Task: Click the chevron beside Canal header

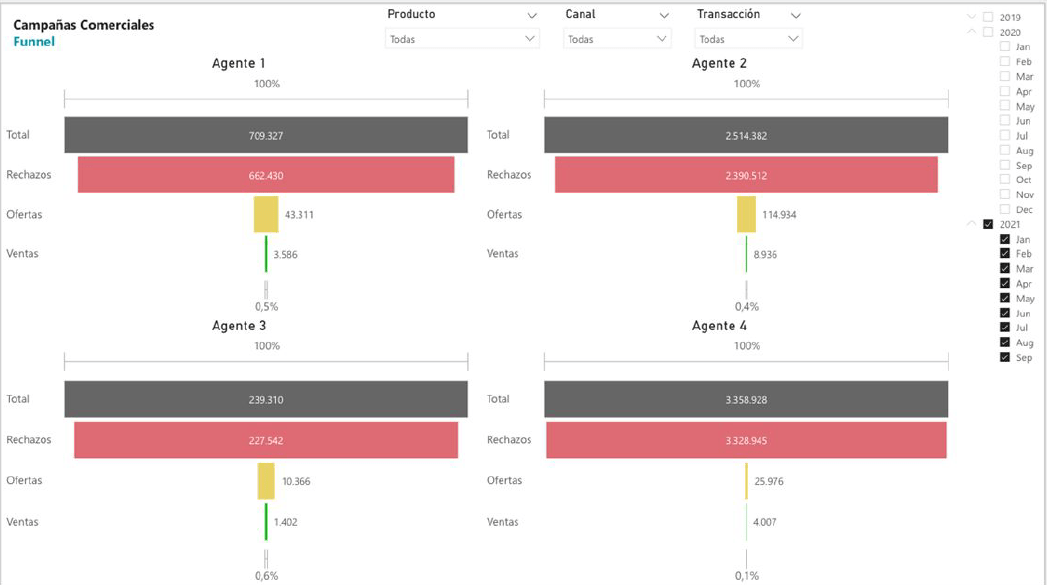Action: pyautogui.click(x=664, y=16)
